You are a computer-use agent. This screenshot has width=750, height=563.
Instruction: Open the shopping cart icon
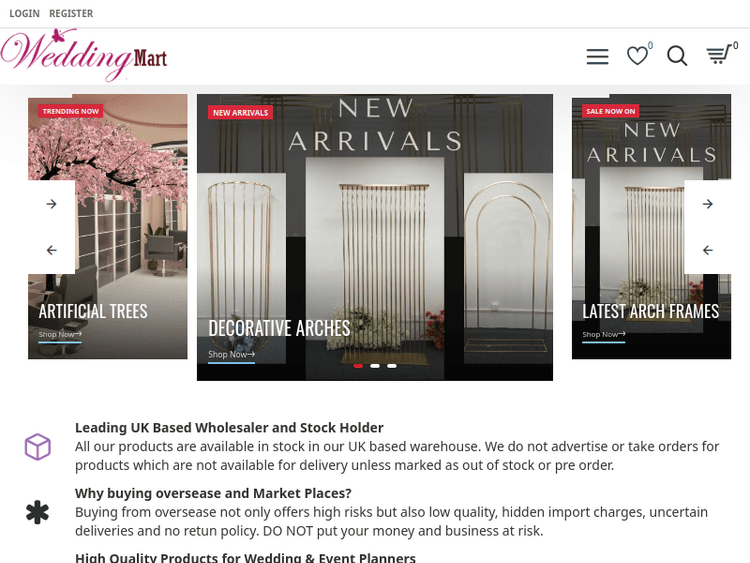click(719, 54)
